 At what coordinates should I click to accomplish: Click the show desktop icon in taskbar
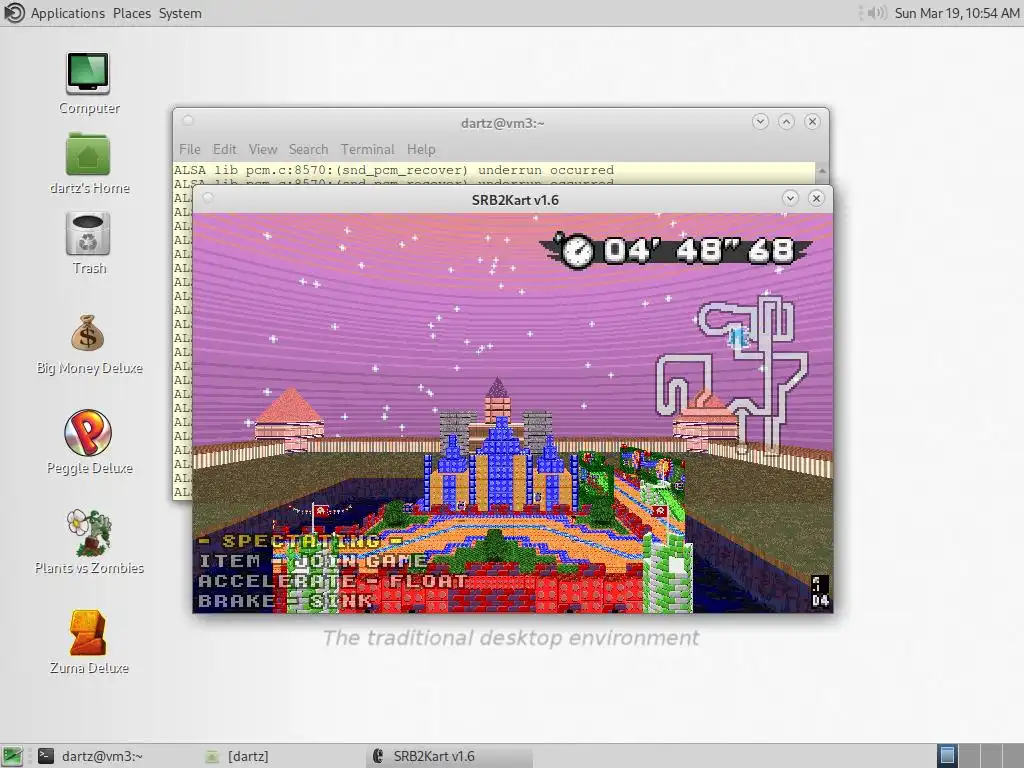click(12, 756)
